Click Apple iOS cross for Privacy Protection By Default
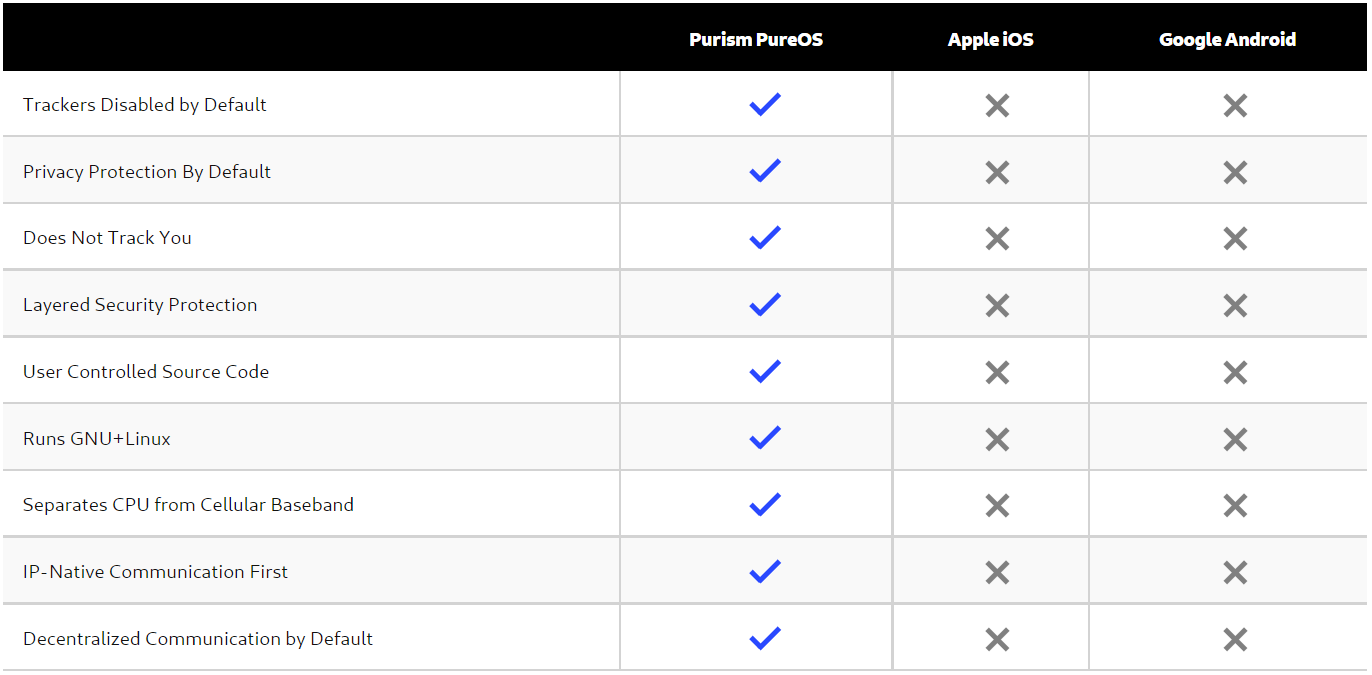The height and width of the screenshot is (675, 1372). coord(997,172)
